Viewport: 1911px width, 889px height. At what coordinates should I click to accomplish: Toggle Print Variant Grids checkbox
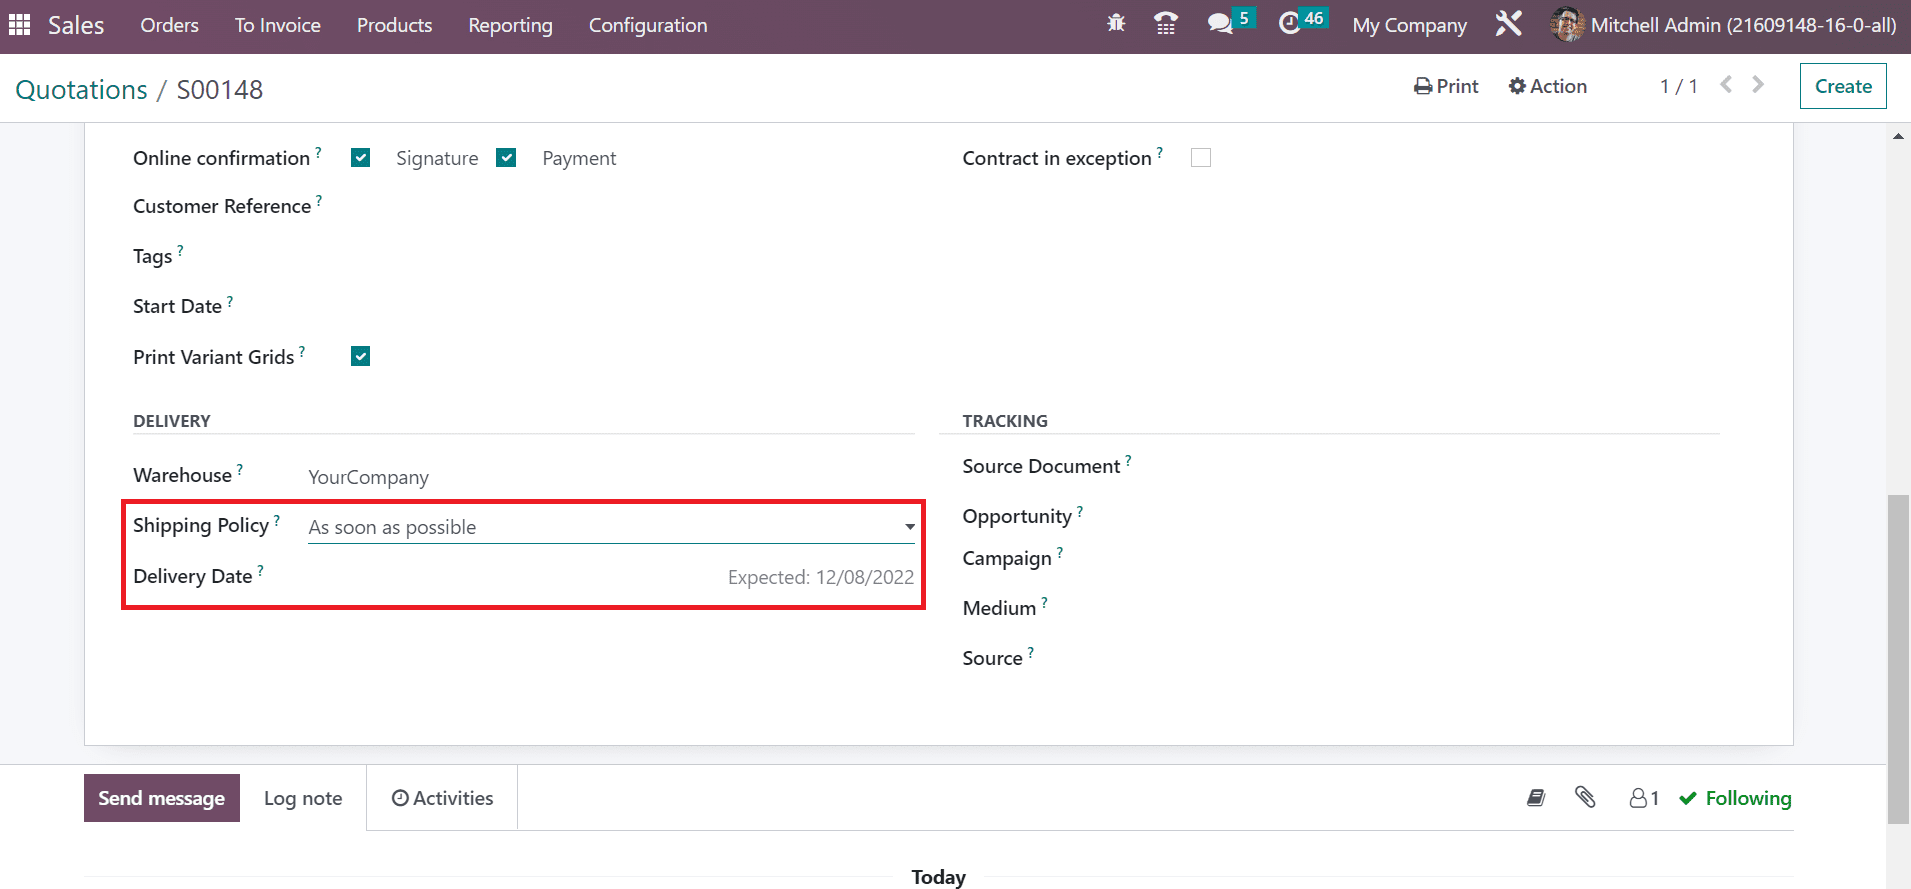[x=361, y=356]
